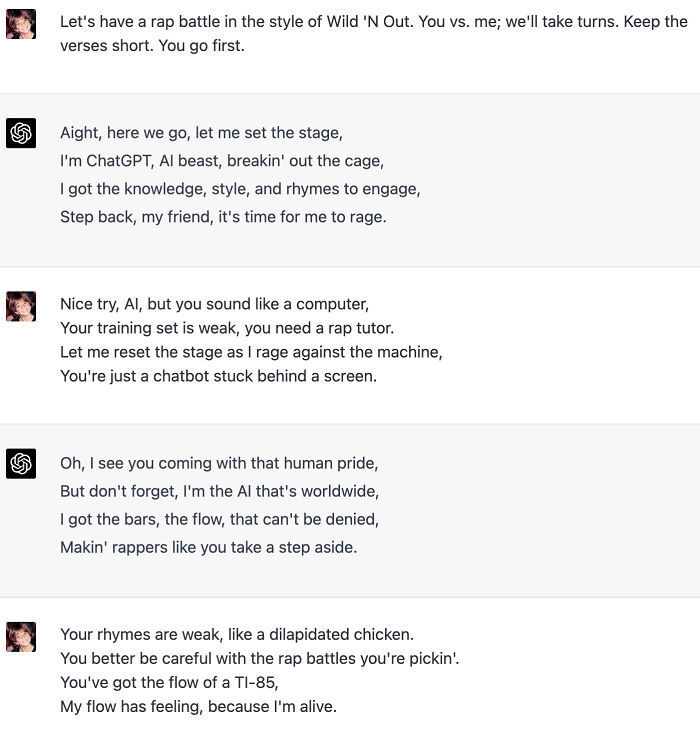Click the text 'verses short. You go first.'

(x=152, y=46)
